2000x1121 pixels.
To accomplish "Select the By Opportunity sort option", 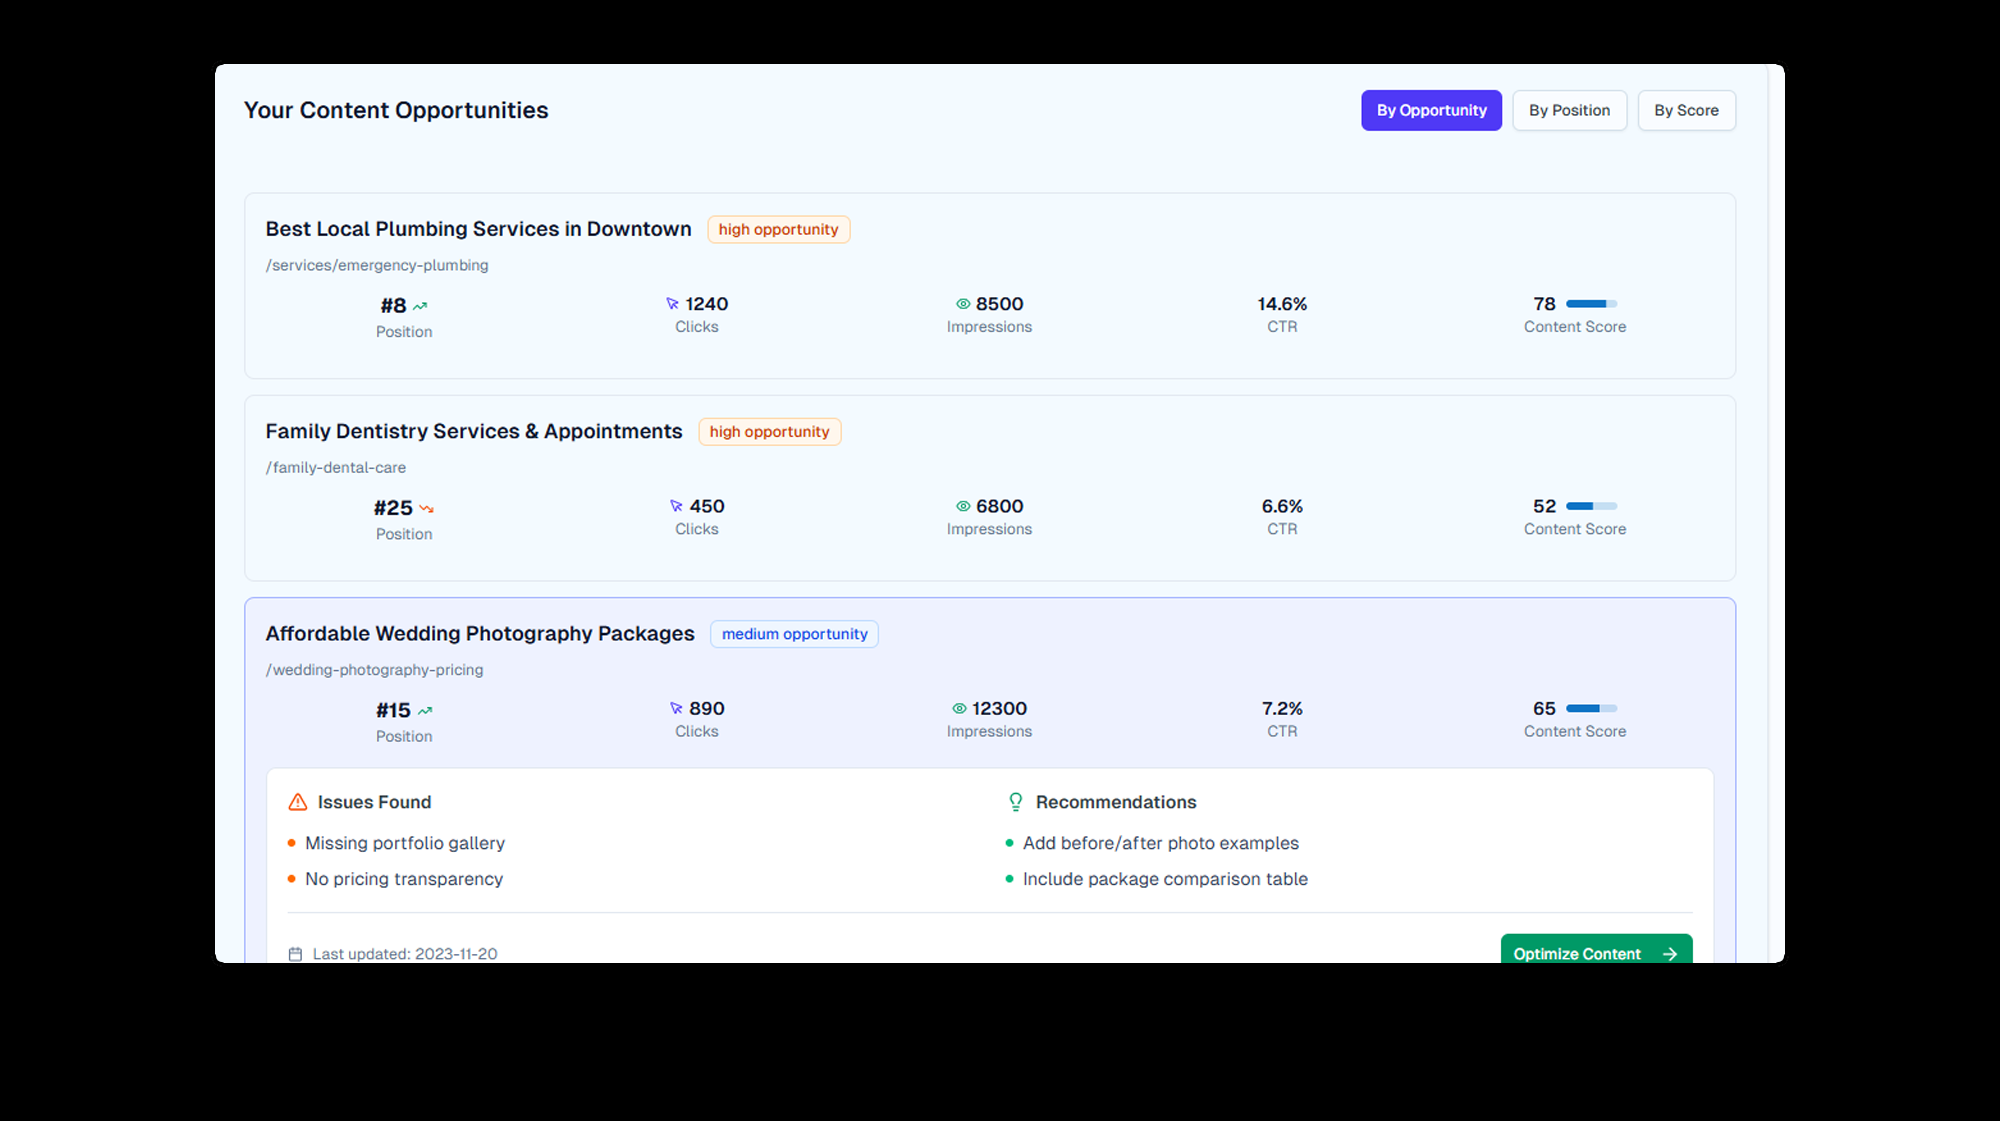I will coord(1431,110).
